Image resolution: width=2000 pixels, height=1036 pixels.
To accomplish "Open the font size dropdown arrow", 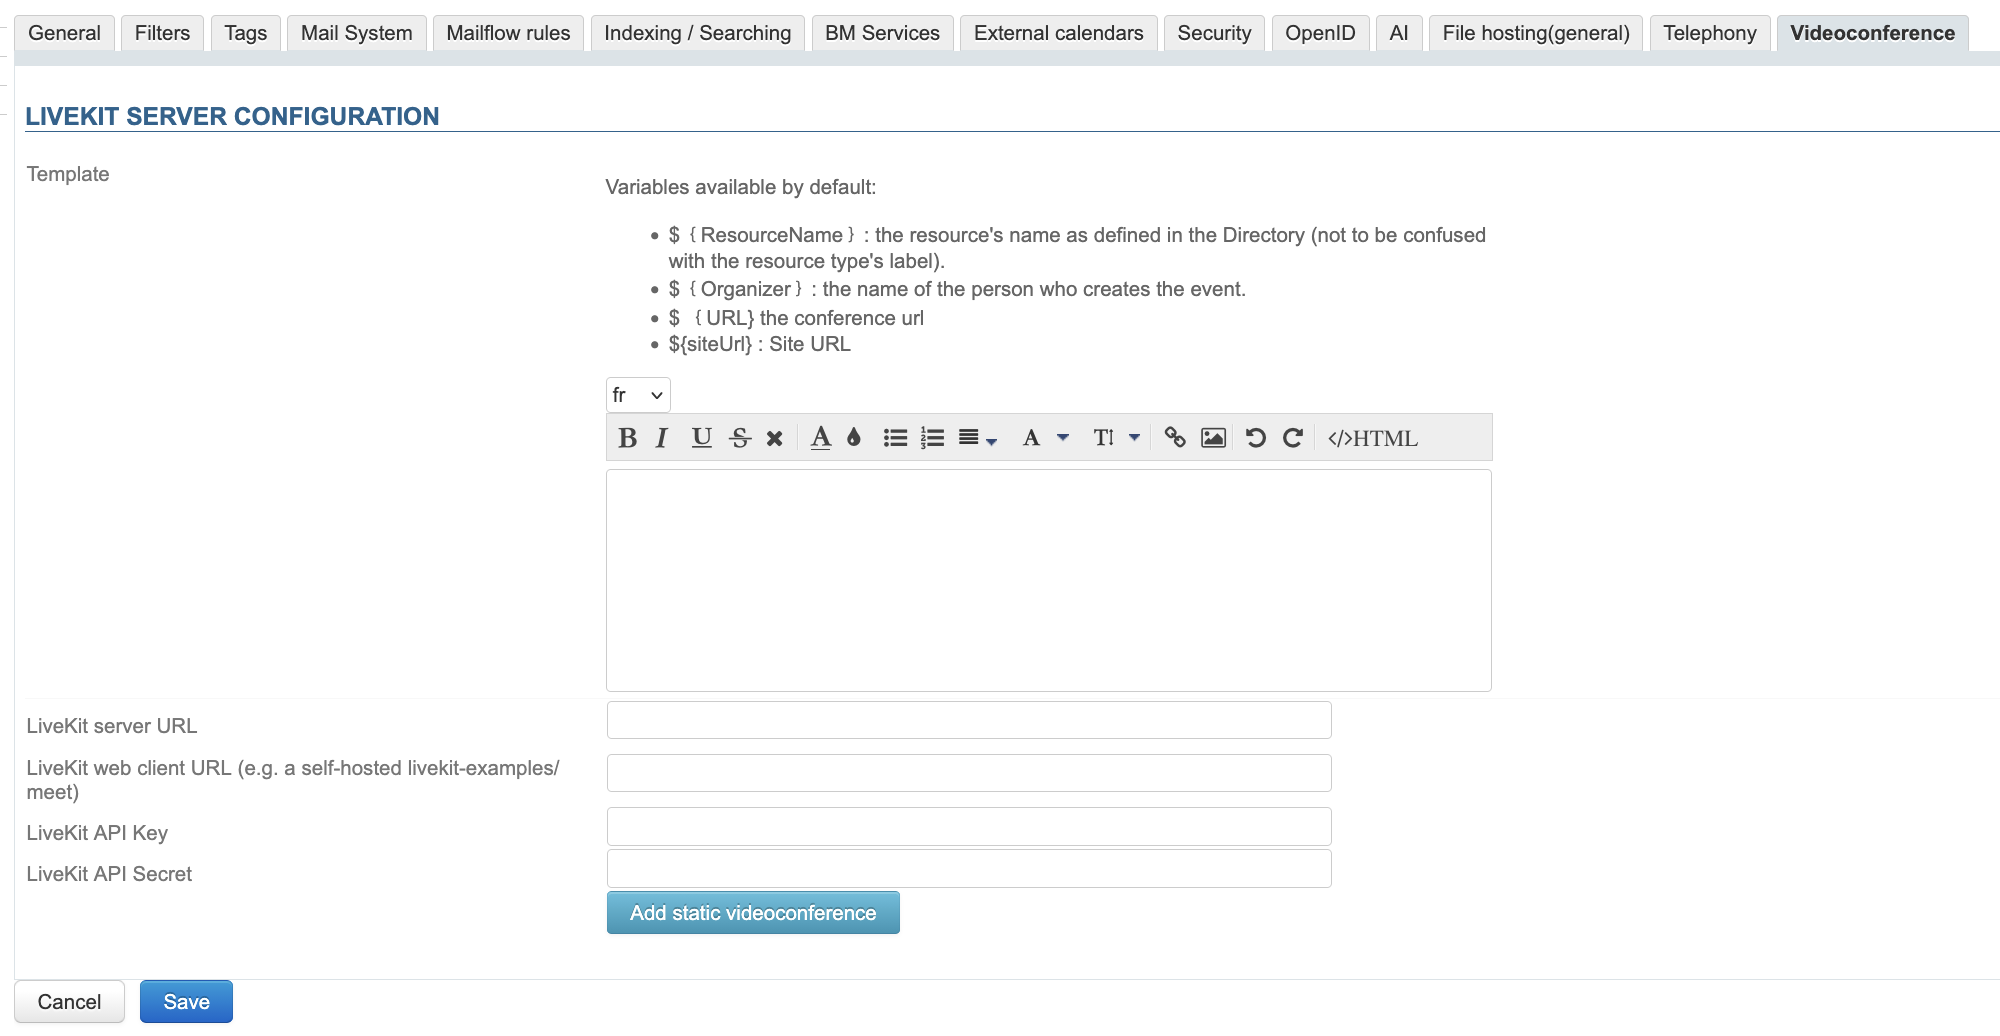I will 1134,438.
